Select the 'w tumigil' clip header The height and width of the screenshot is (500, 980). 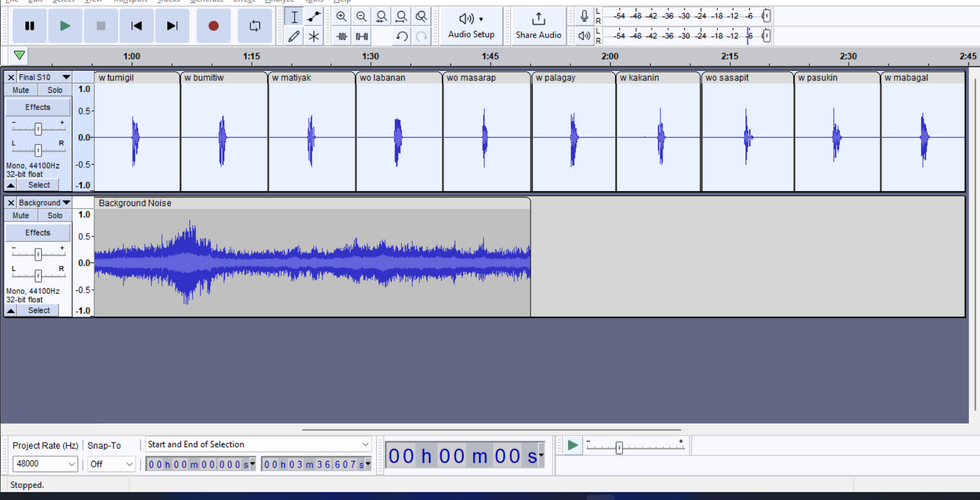(138, 78)
